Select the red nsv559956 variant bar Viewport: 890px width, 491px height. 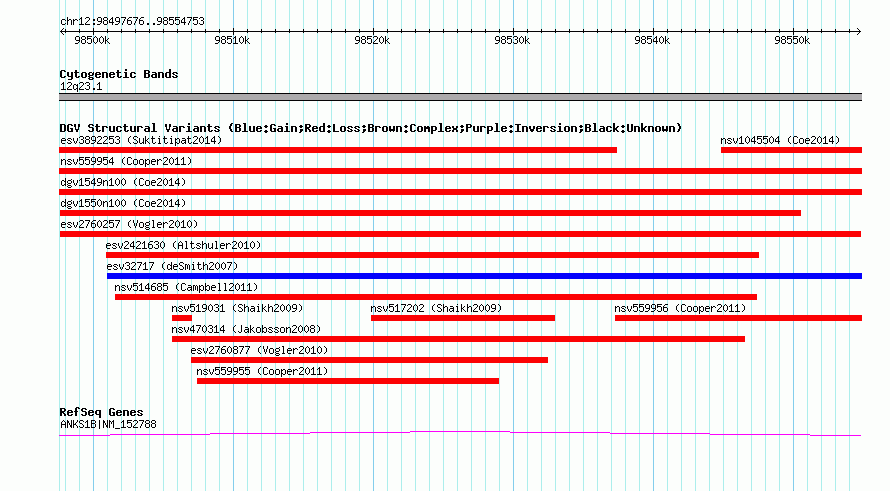(x=738, y=318)
